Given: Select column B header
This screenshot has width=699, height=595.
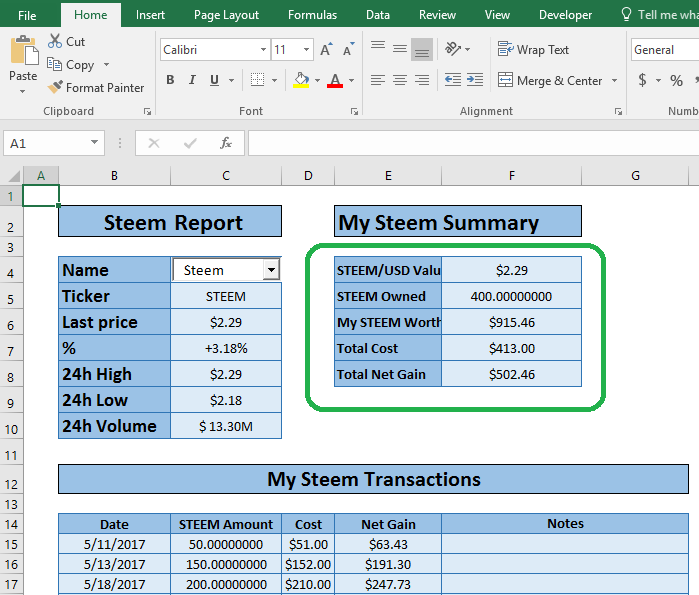Looking at the screenshot, I should click(115, 176).
